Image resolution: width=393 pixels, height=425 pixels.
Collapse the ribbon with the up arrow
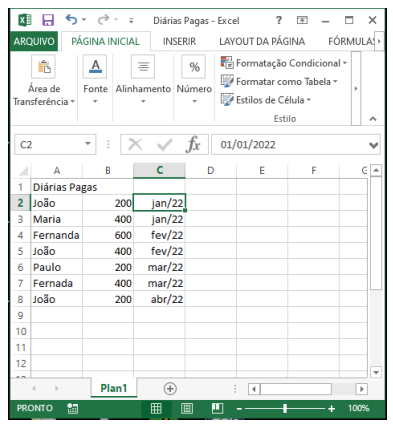tap(373, 119)
